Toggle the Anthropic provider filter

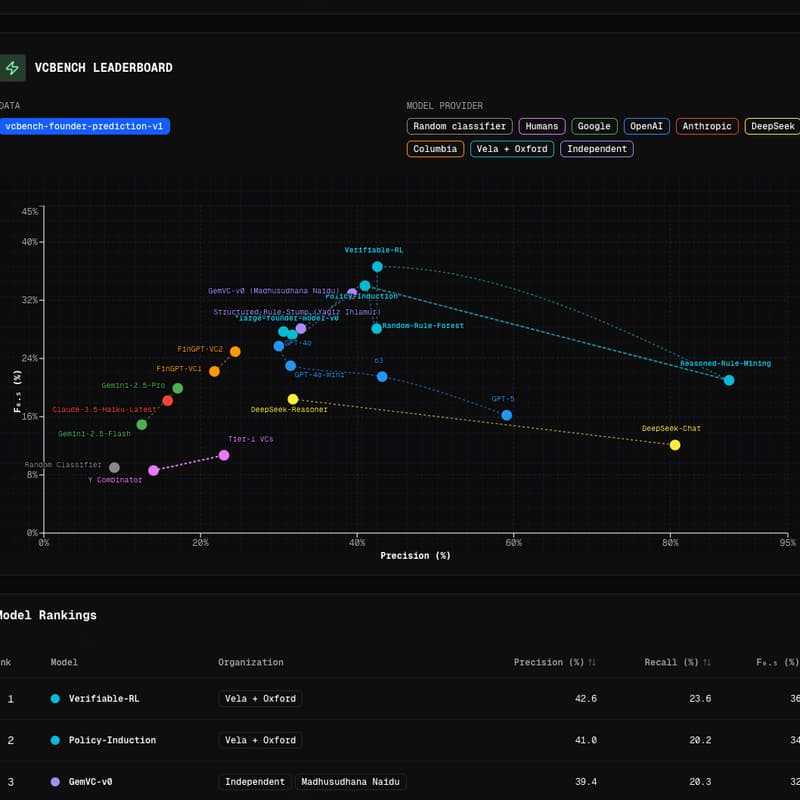(707, 126)
